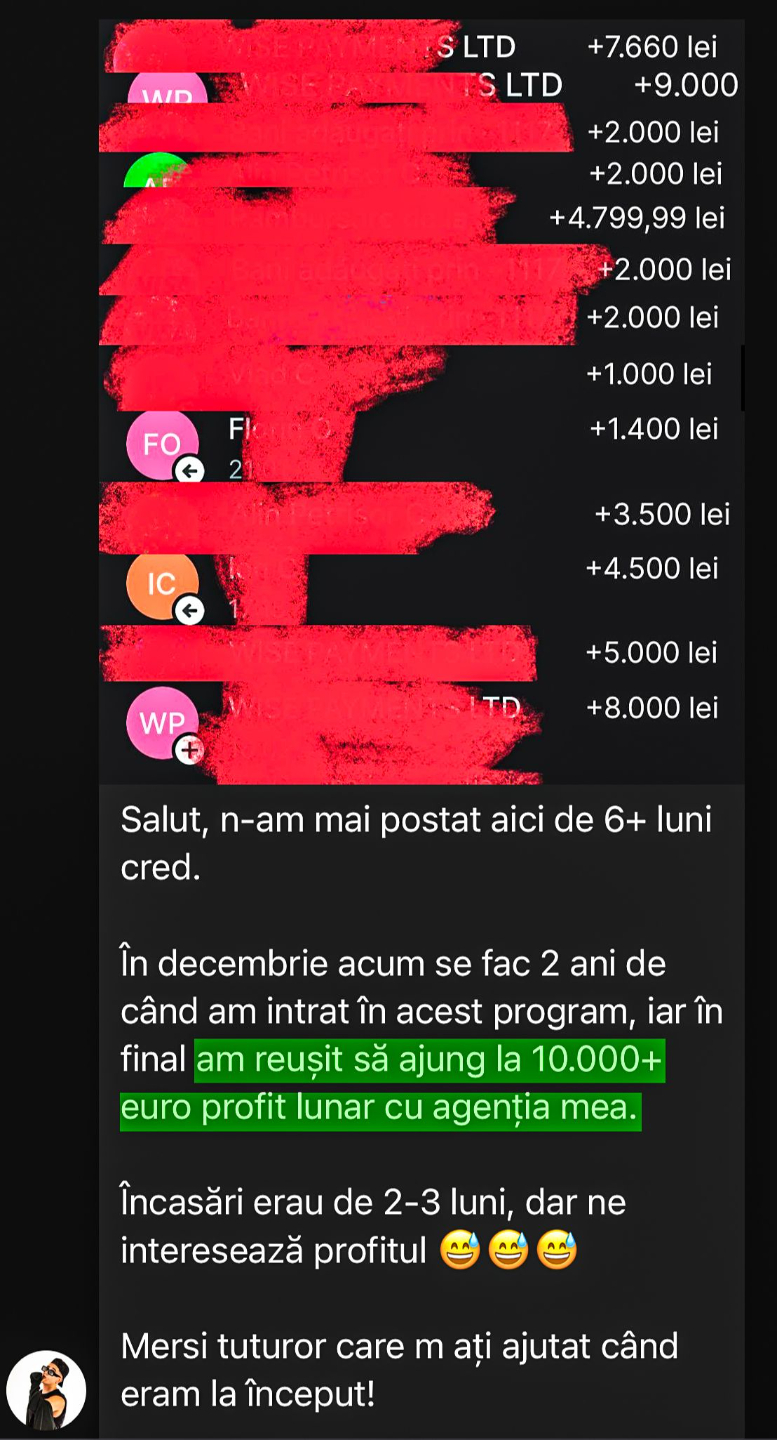Screen dimensions: 777x1440
Task: Click the green avatar circle near top
Action: (157, 170)
